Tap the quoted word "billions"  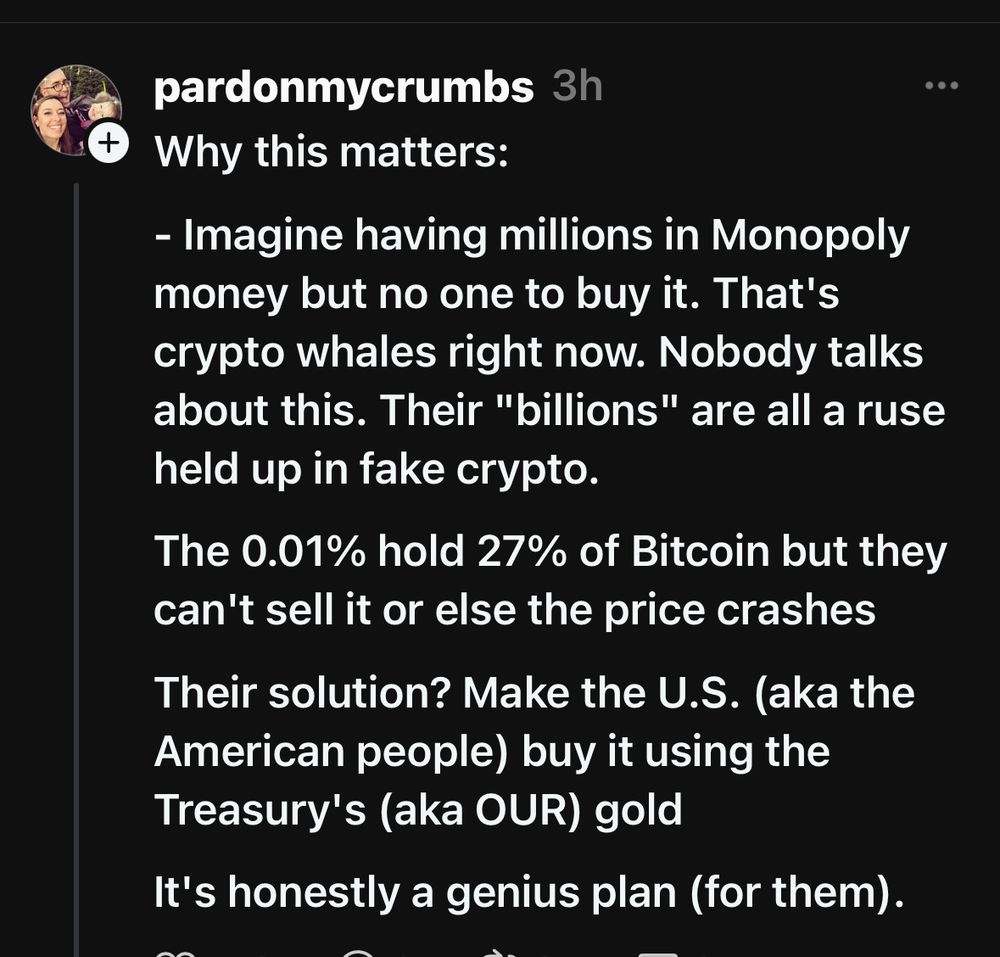584,411
